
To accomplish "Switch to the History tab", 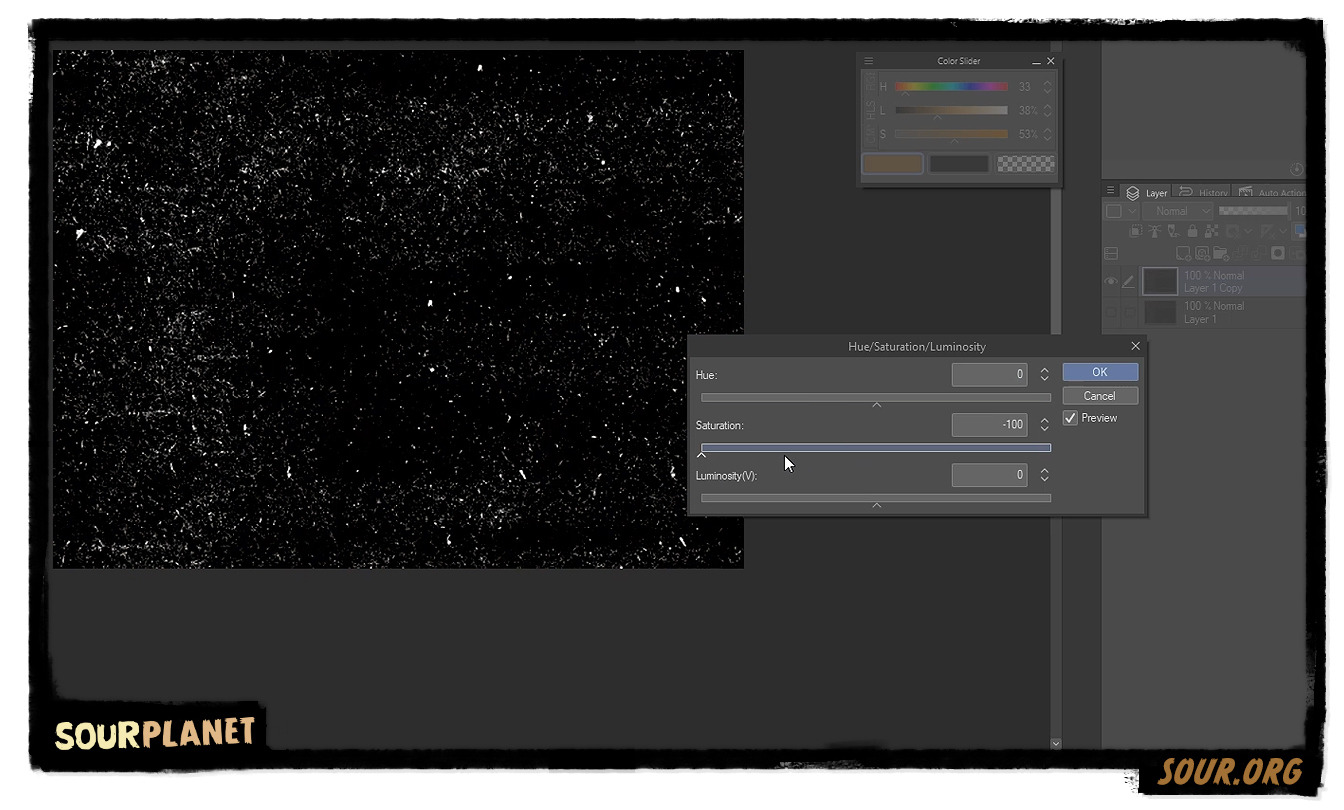I will pos(1214,192).
